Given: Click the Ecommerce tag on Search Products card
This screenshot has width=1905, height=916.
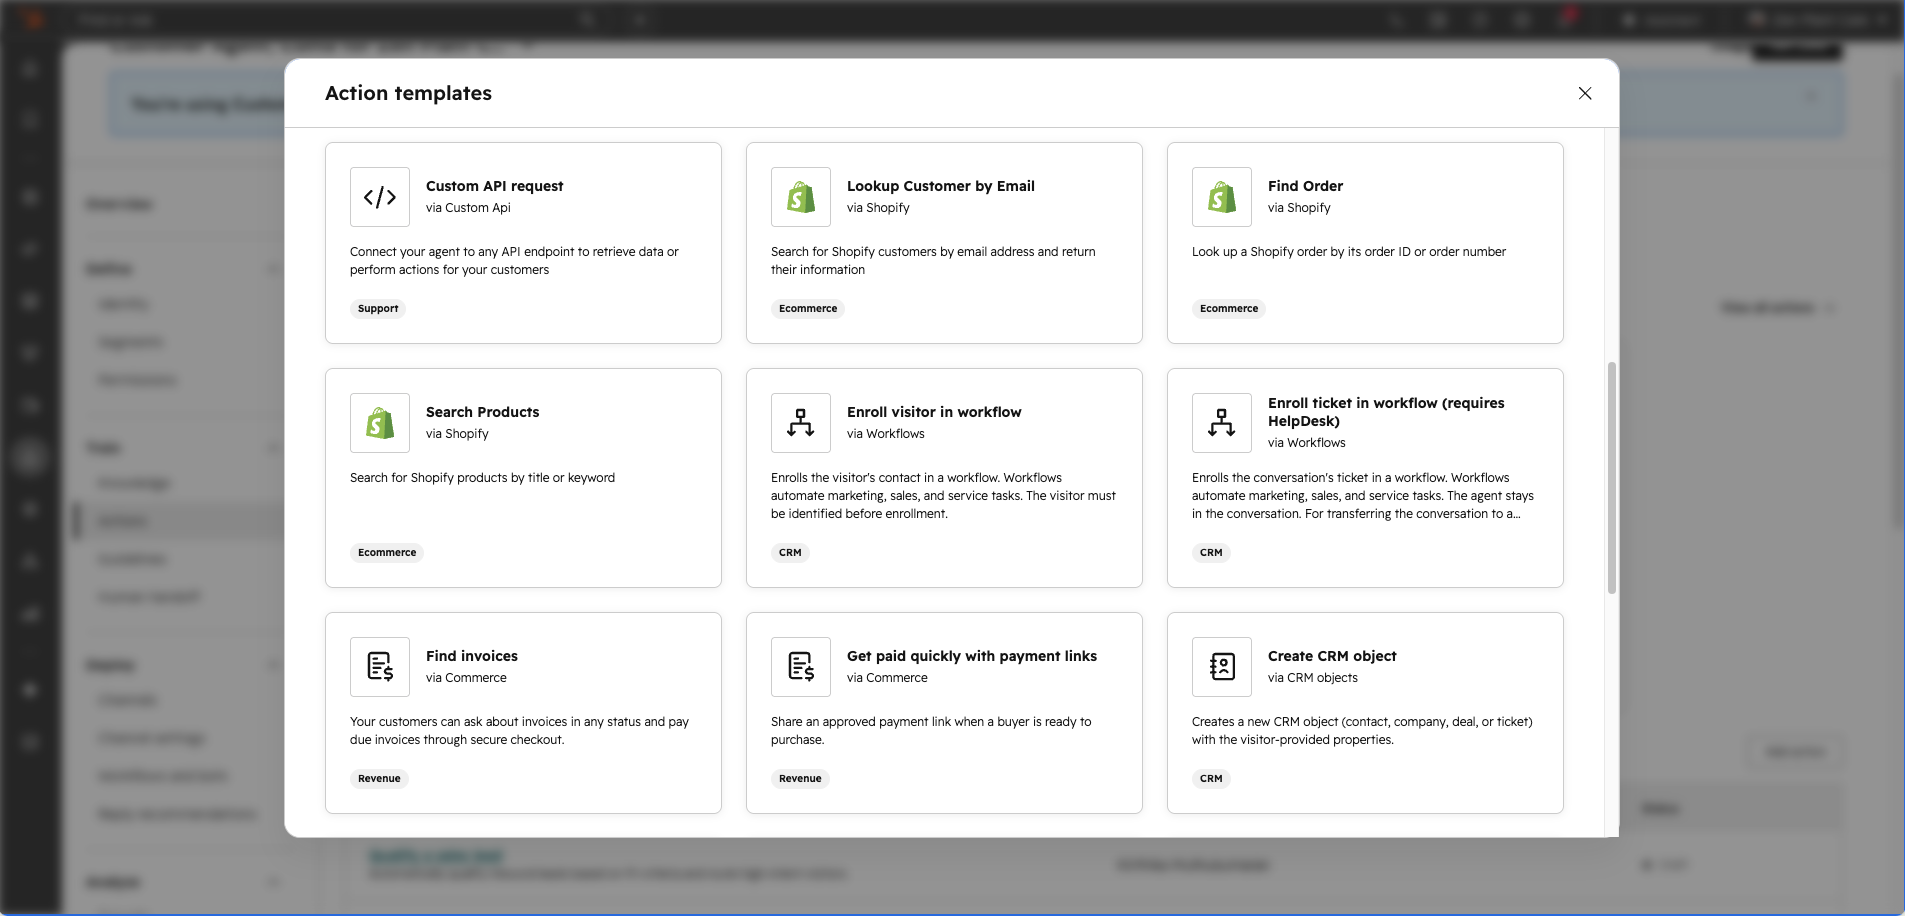Looking at the screenshot, I should tap(387, 553).
